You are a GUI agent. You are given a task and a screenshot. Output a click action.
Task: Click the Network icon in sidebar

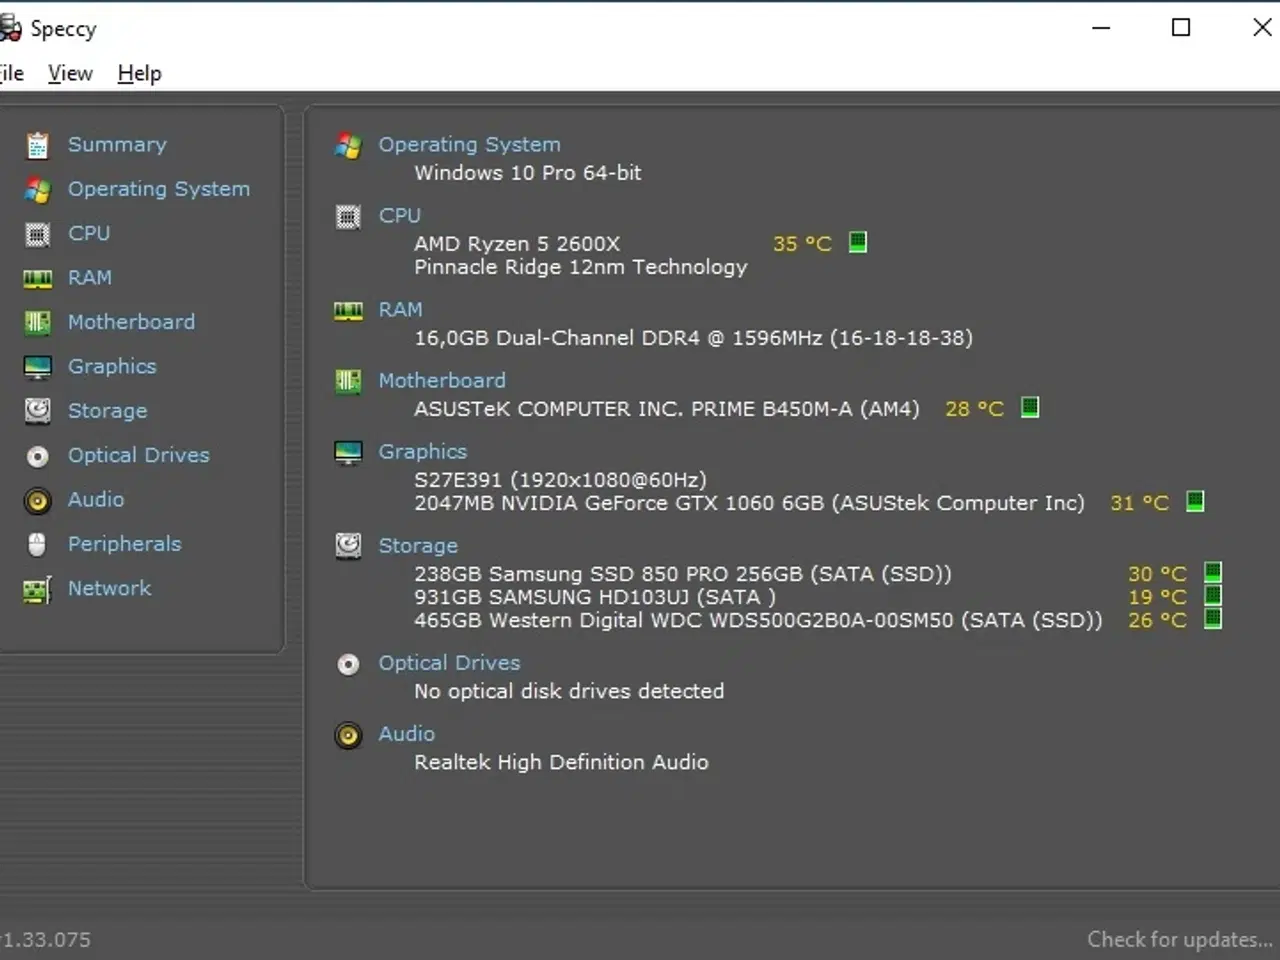coord(37,590)
